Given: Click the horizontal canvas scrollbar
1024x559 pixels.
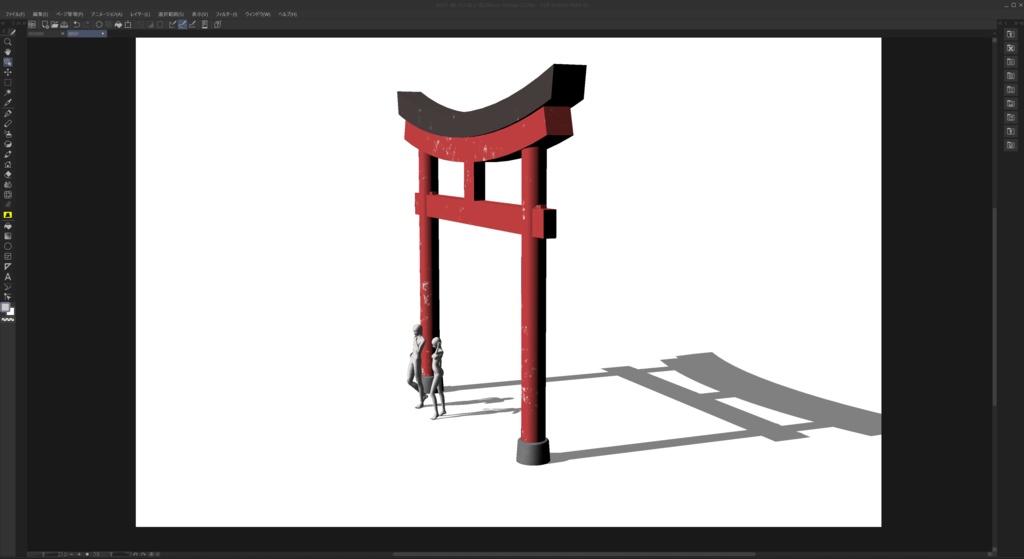Looking at the screenshot, I should tap(573, 554).
